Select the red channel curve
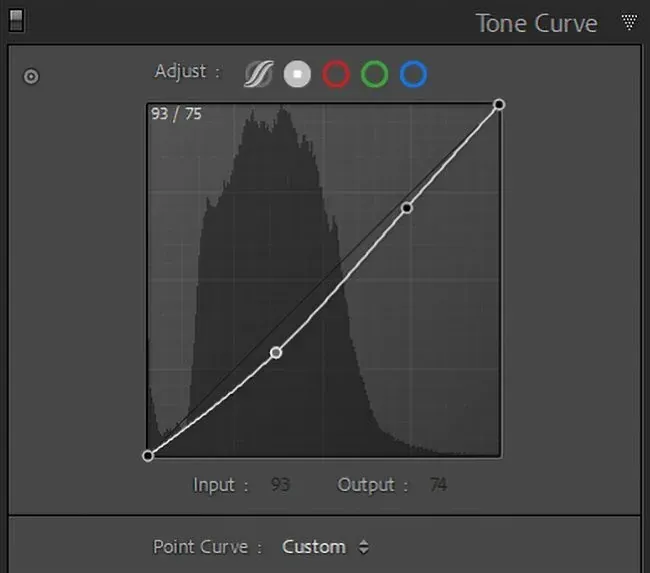 [x=336, y=74]
